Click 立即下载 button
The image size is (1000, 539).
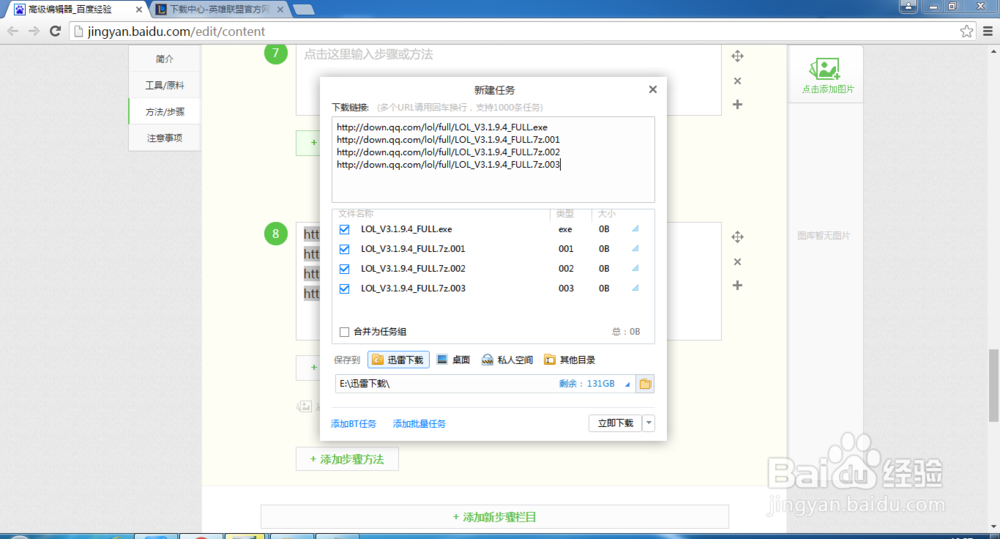pos(615,423)
